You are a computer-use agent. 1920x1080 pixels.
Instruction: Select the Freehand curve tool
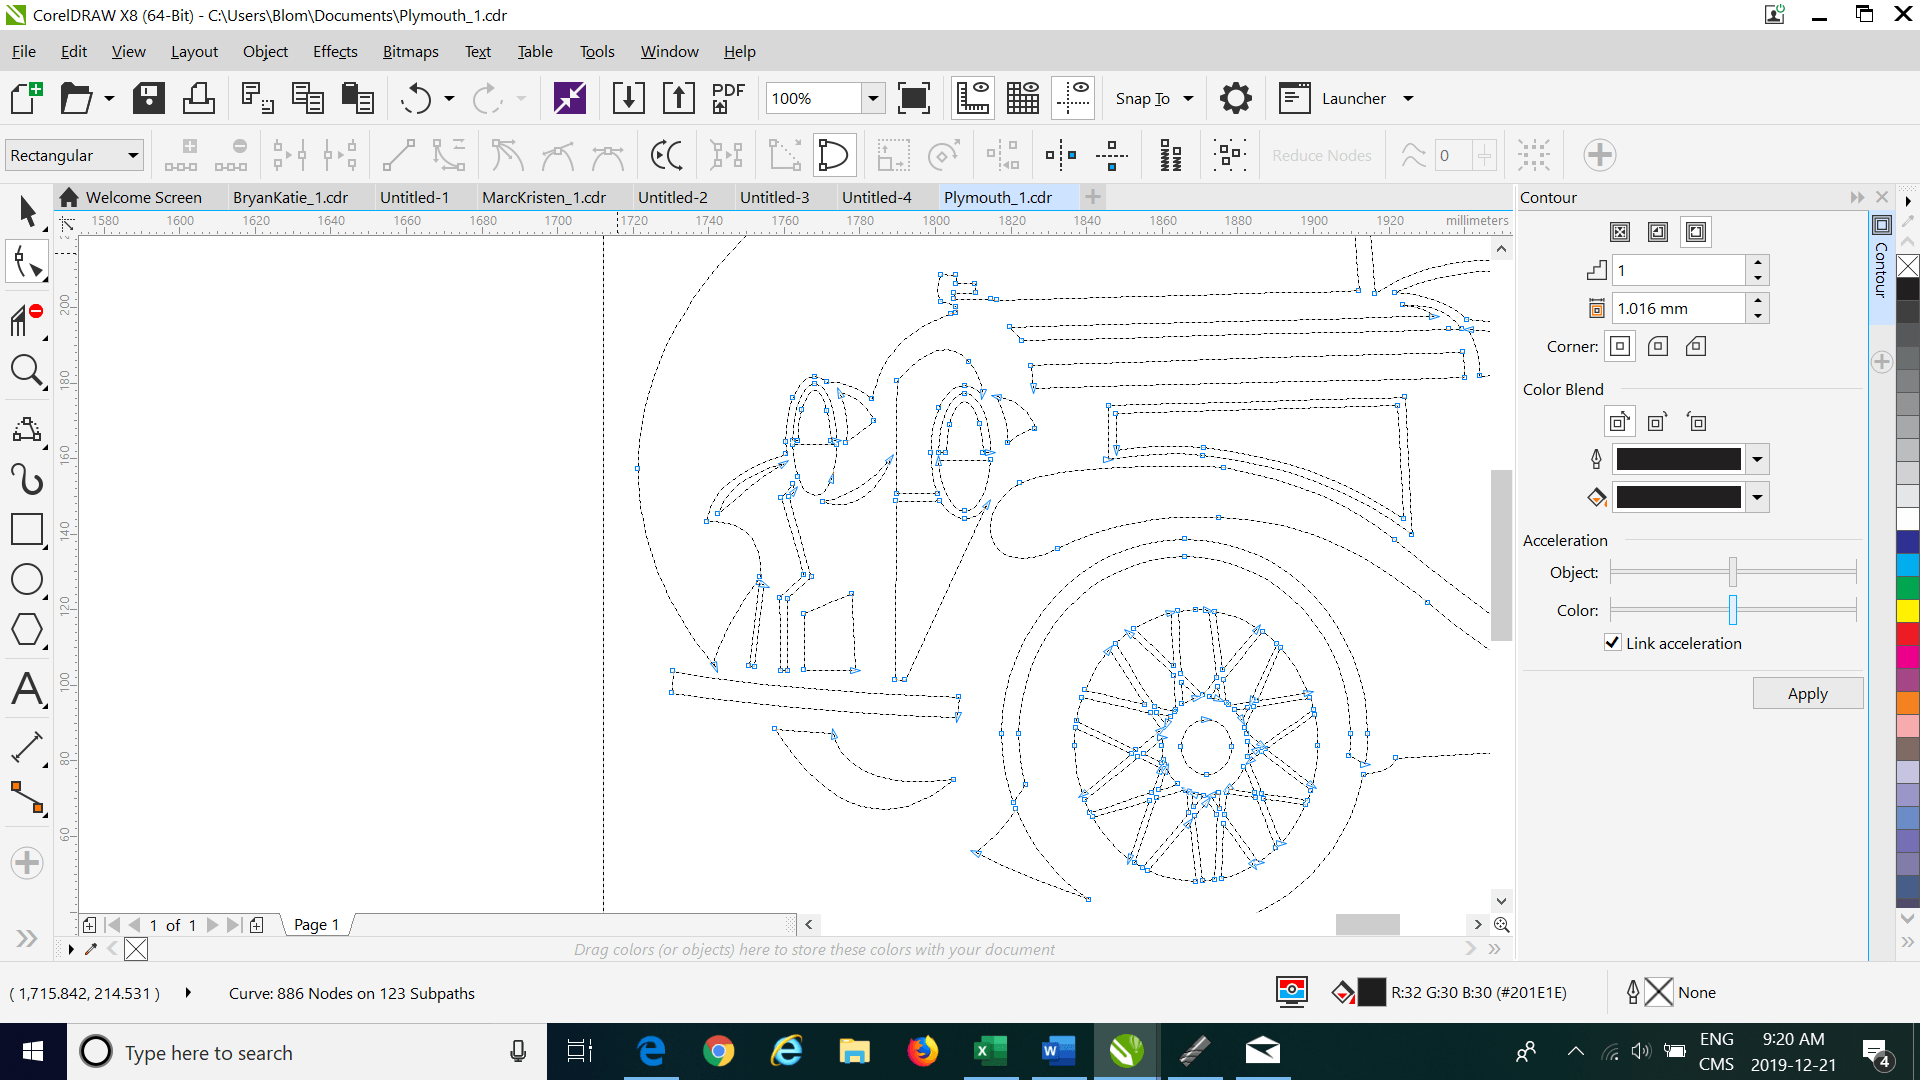(27, 479)
